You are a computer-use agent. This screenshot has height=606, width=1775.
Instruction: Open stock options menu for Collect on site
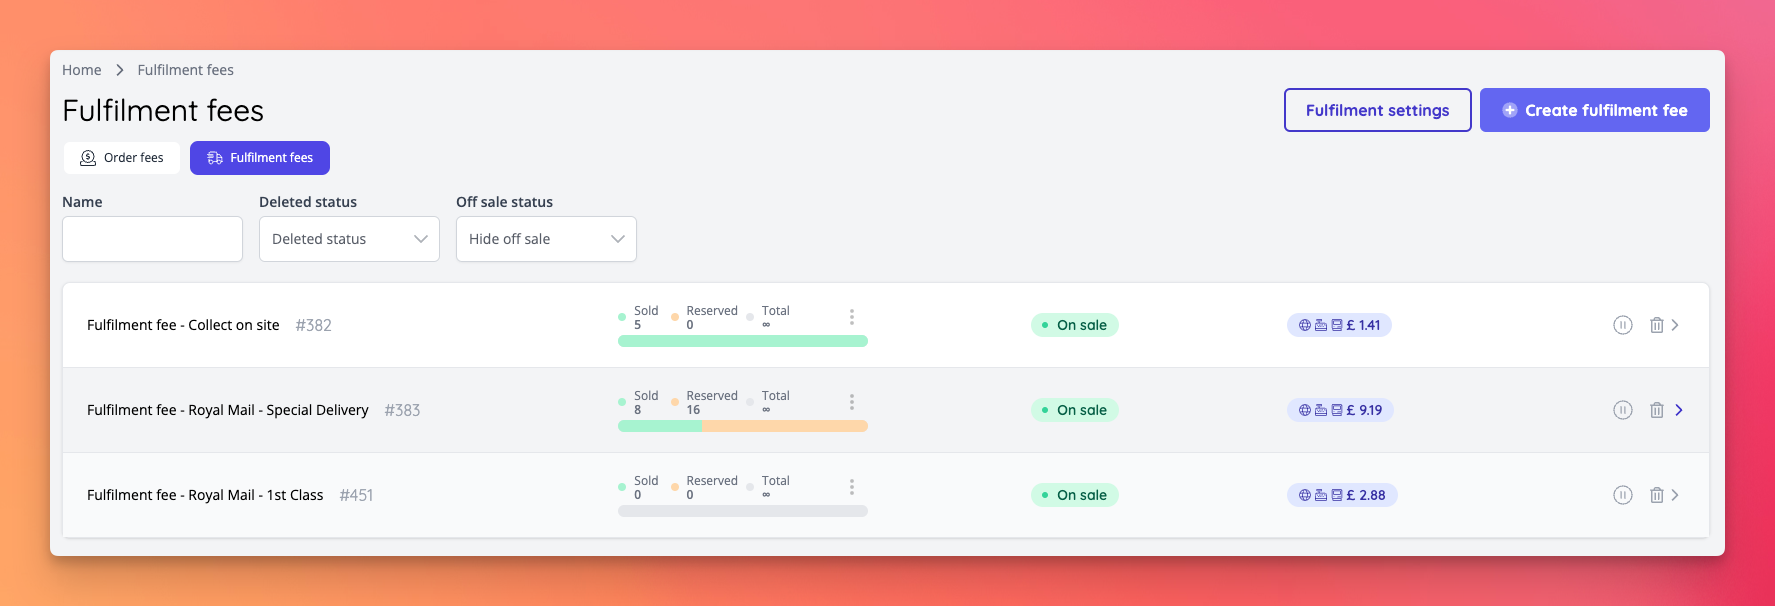[852, 317]
